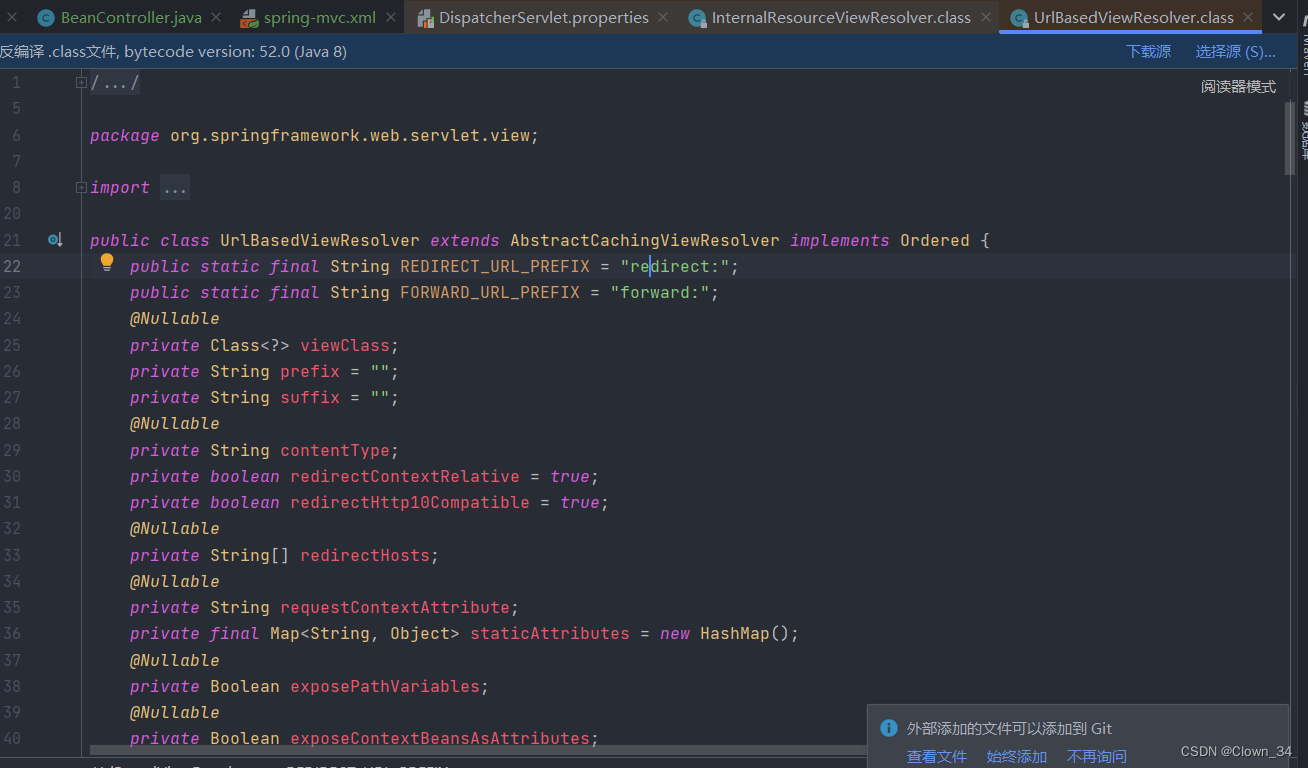Click the package name org.springframework.web.servlet.view

click(350, 135)
